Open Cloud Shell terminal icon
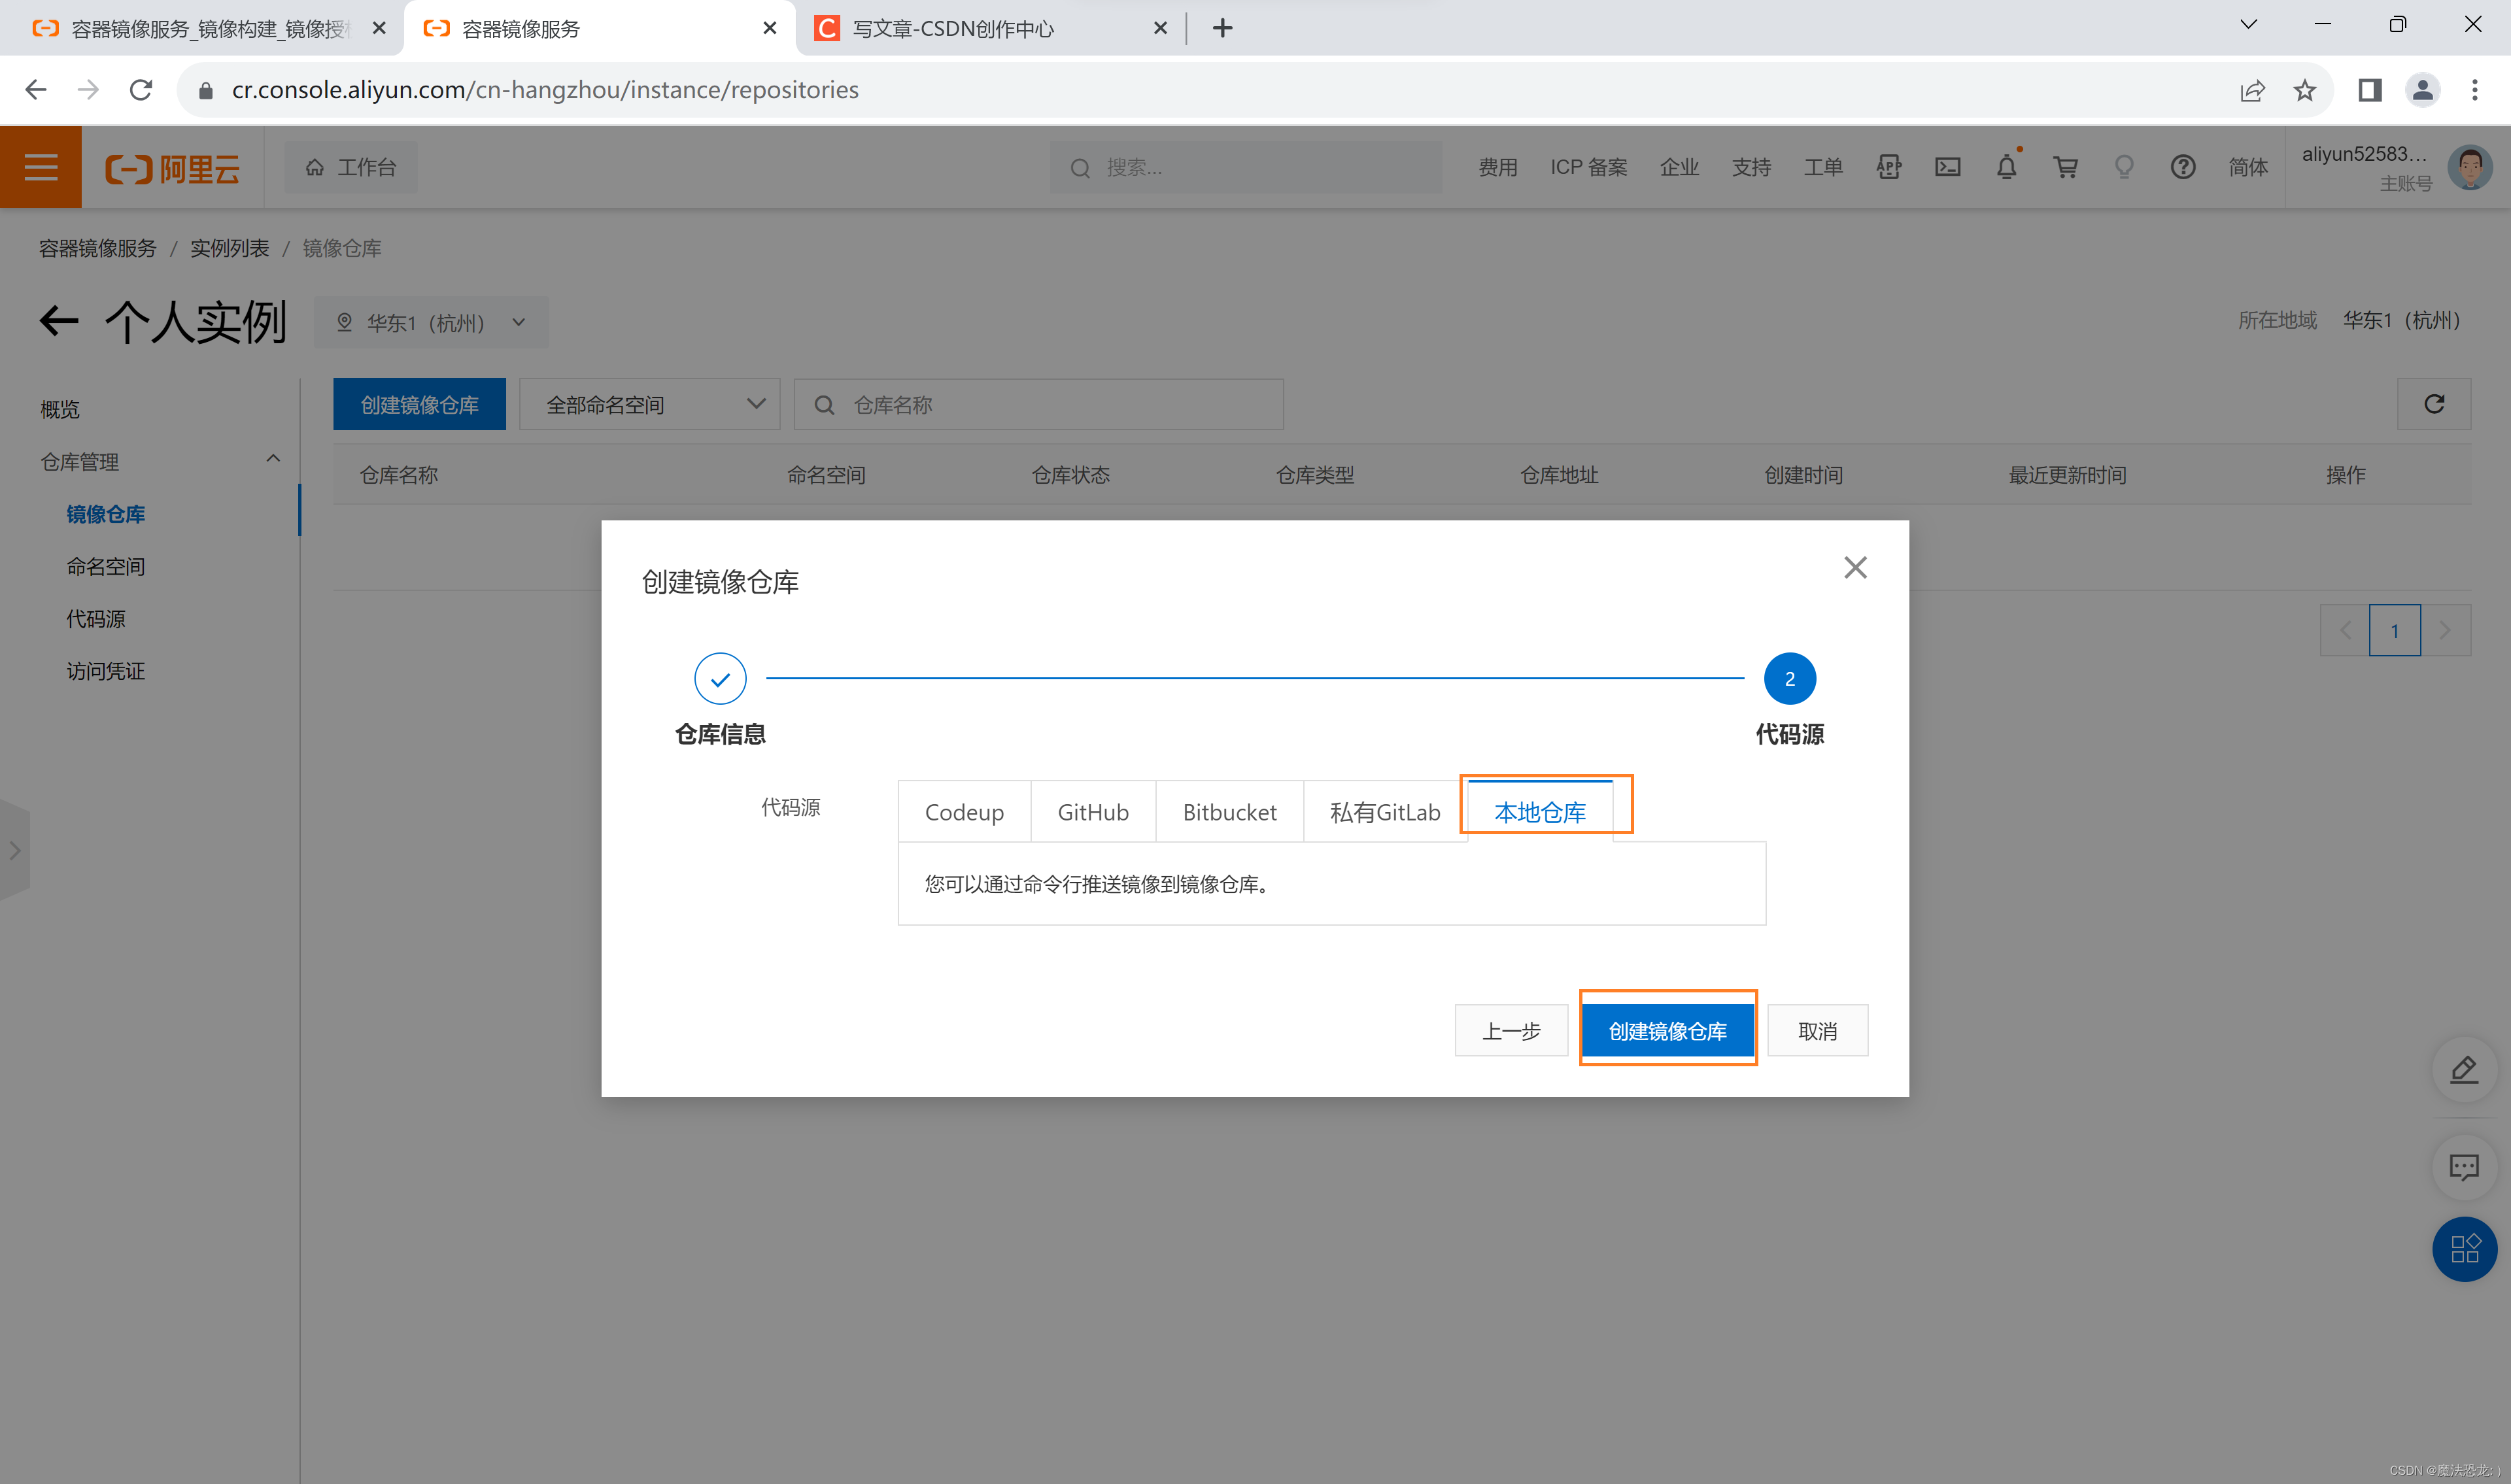2511x1484 pixels. 1947,167
